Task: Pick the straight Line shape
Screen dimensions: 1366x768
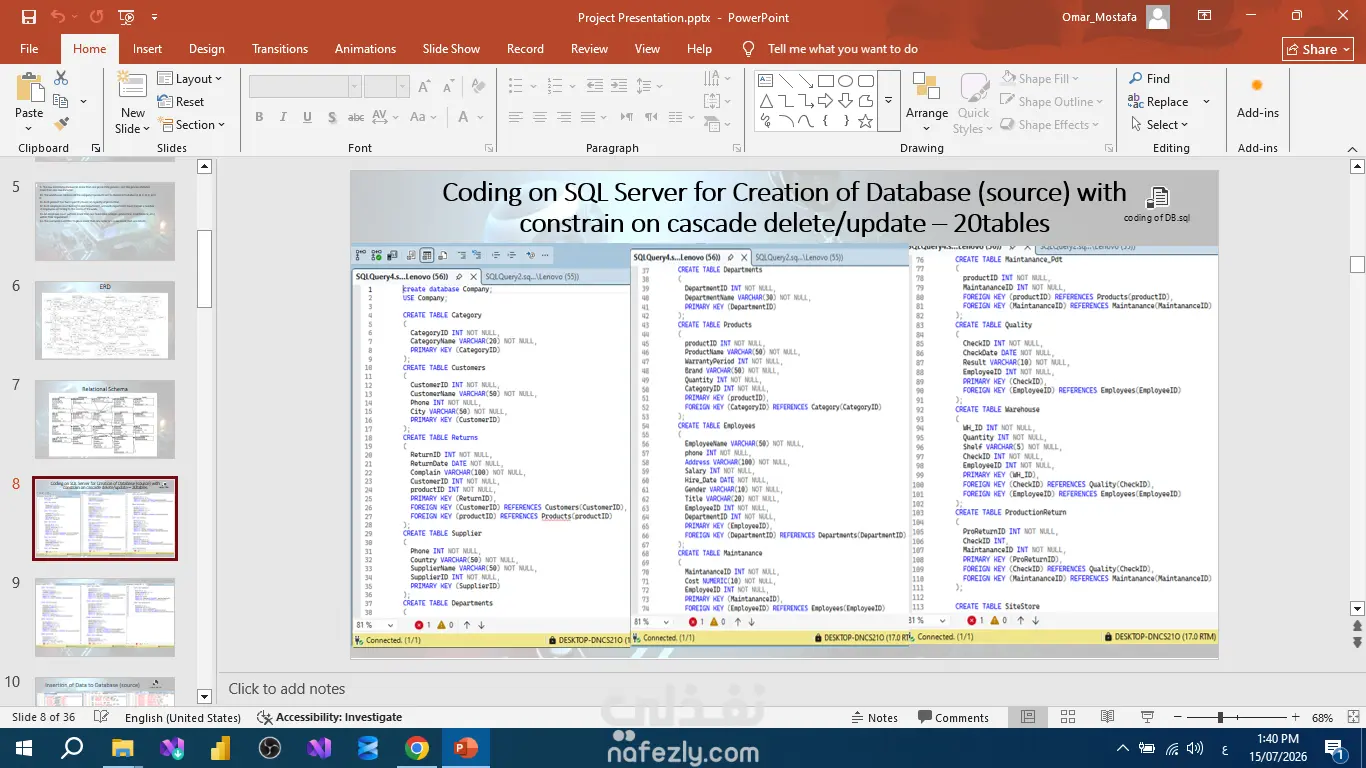Action: [x=786, y=81]
